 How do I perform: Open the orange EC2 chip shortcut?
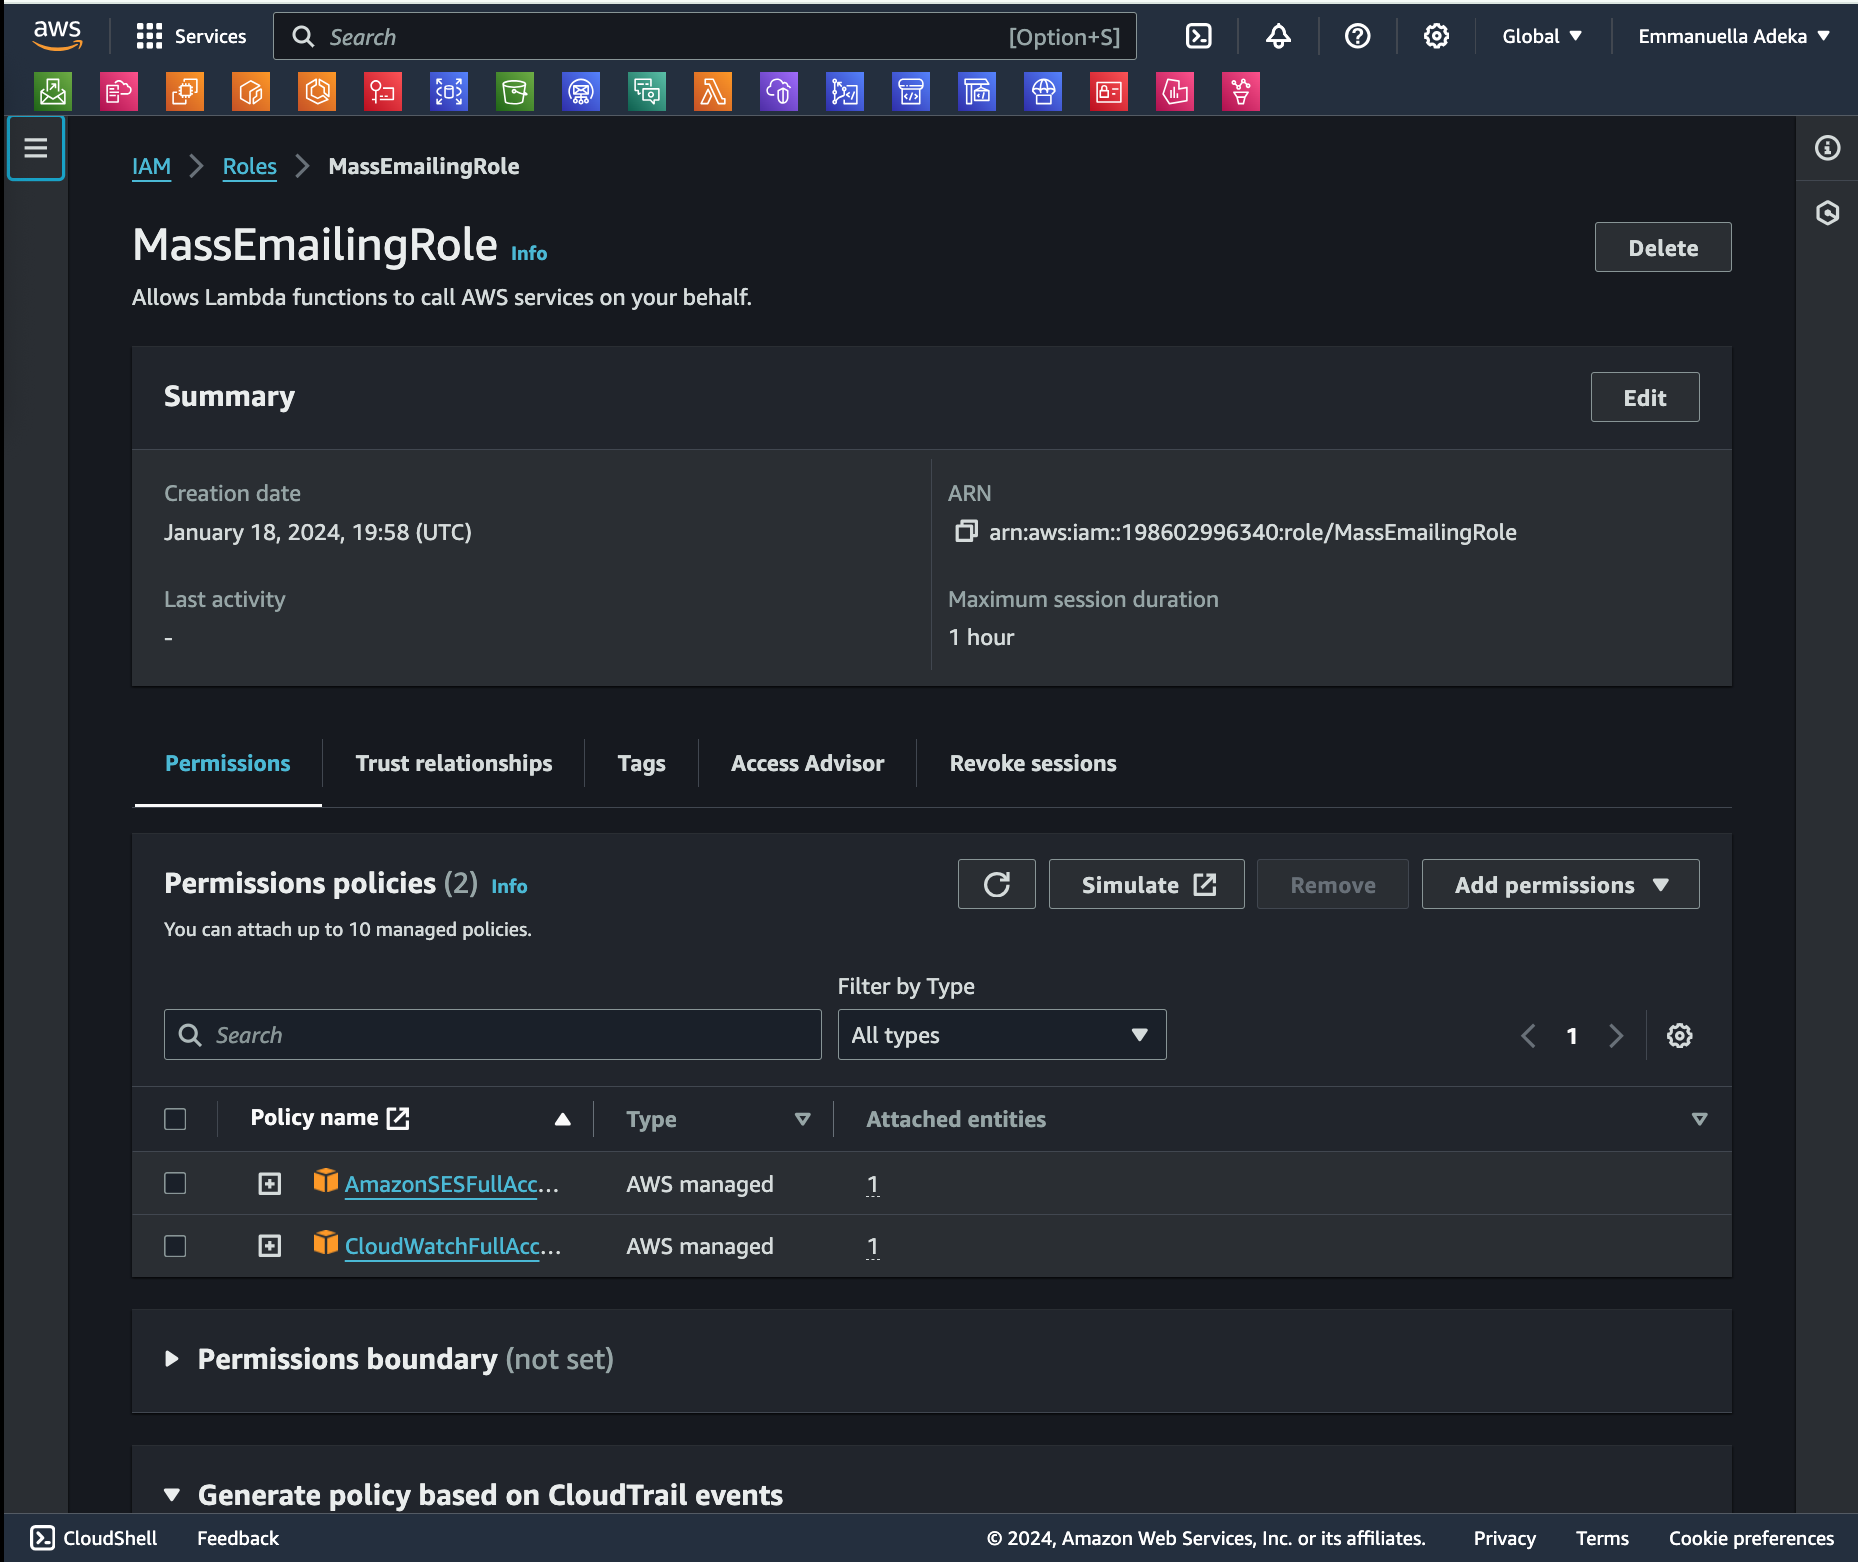point(185,92)
